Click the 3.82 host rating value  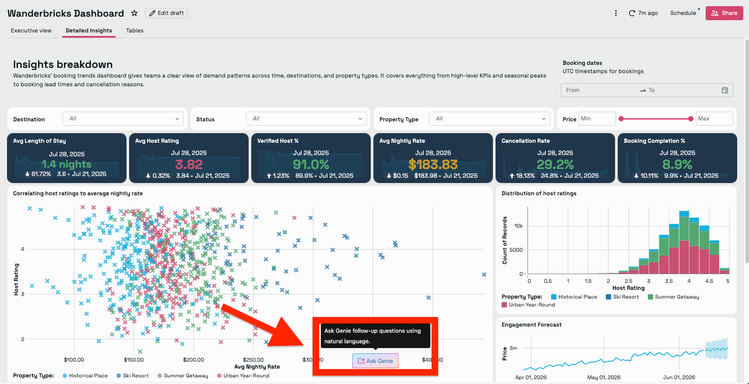click(x=189, y=165)
